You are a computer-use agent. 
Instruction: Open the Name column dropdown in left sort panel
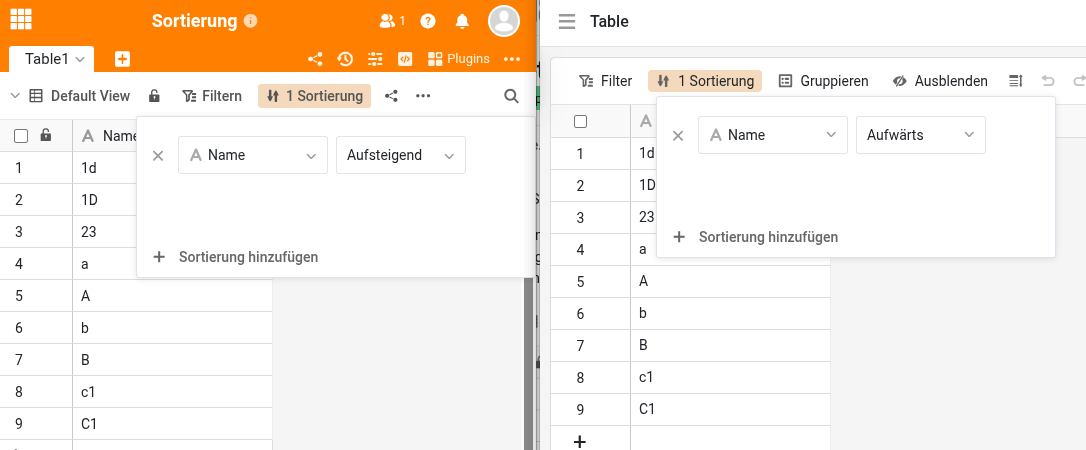coord(252,155)
